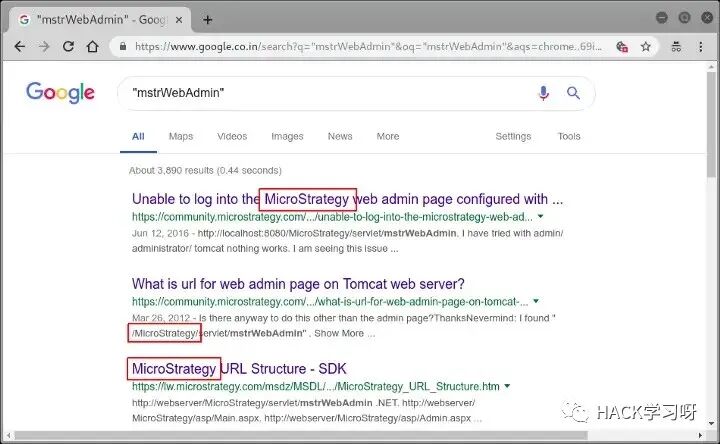Click the horizontal scroll left arrow
The image size is (720, 444).
[x=8, y=435]
